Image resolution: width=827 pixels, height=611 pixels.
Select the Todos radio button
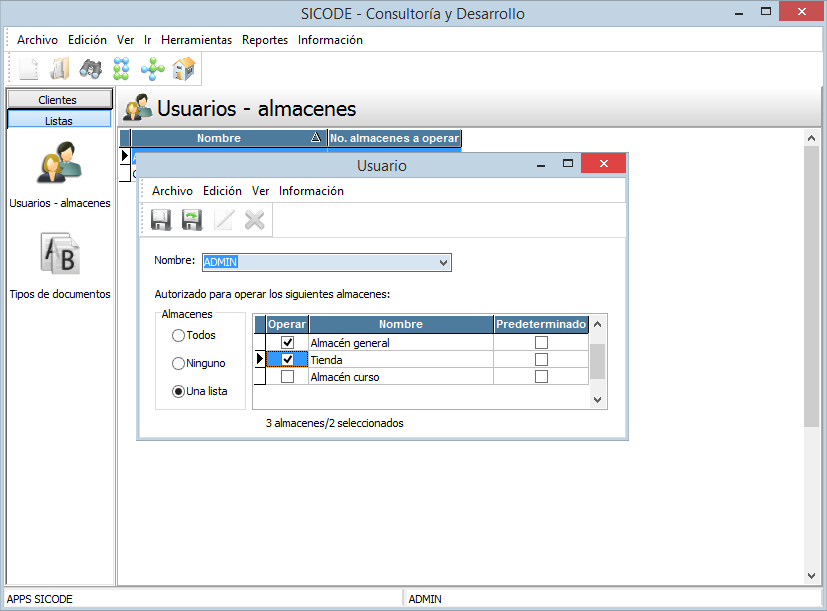coord(179,336)
